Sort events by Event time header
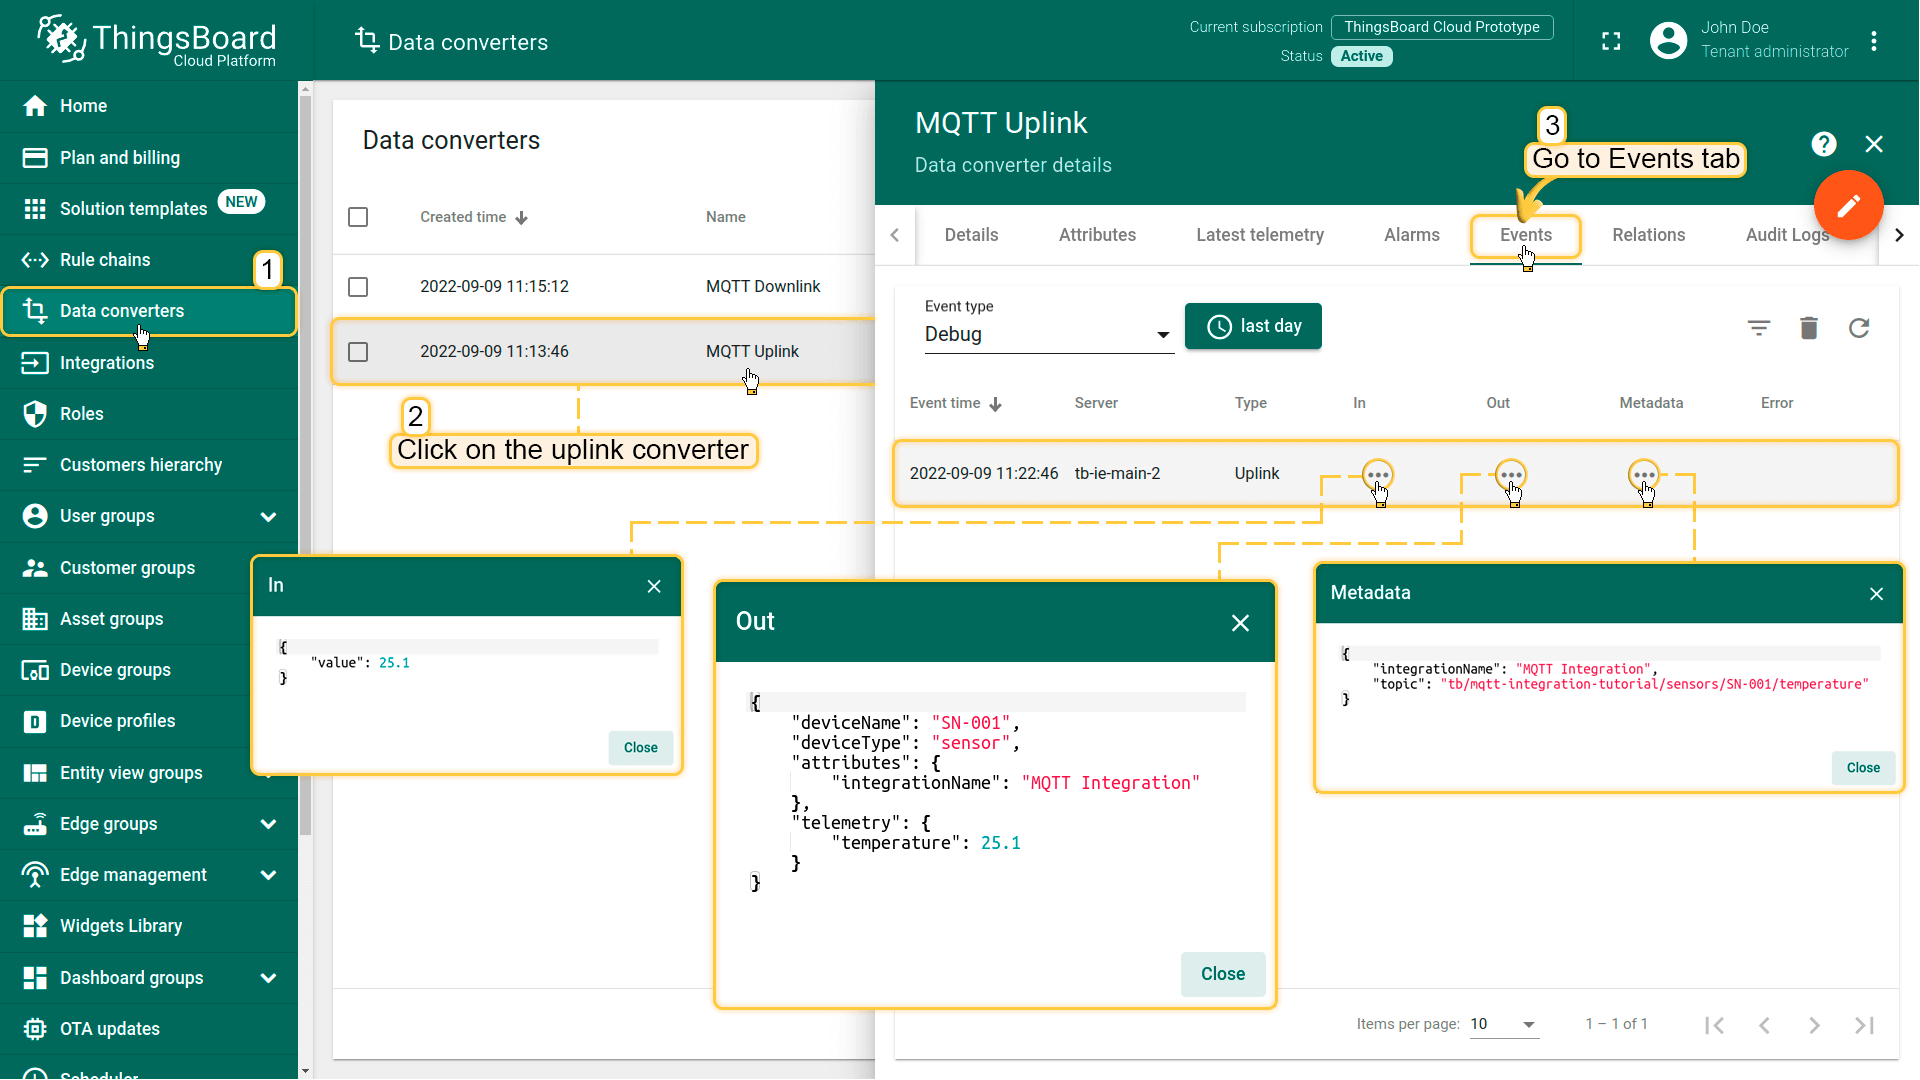Viewport: 1920px width, 1080px height. [955, 403]
